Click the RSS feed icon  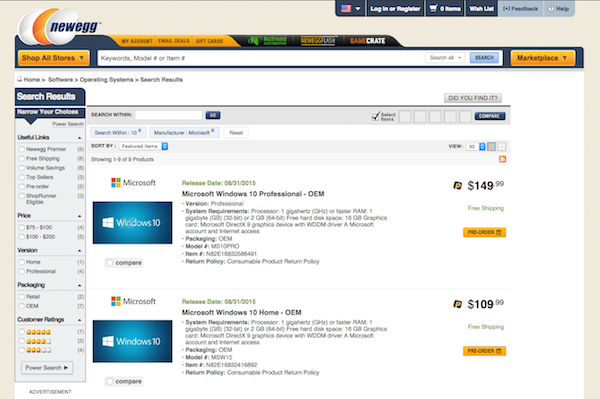click(502, 159)
